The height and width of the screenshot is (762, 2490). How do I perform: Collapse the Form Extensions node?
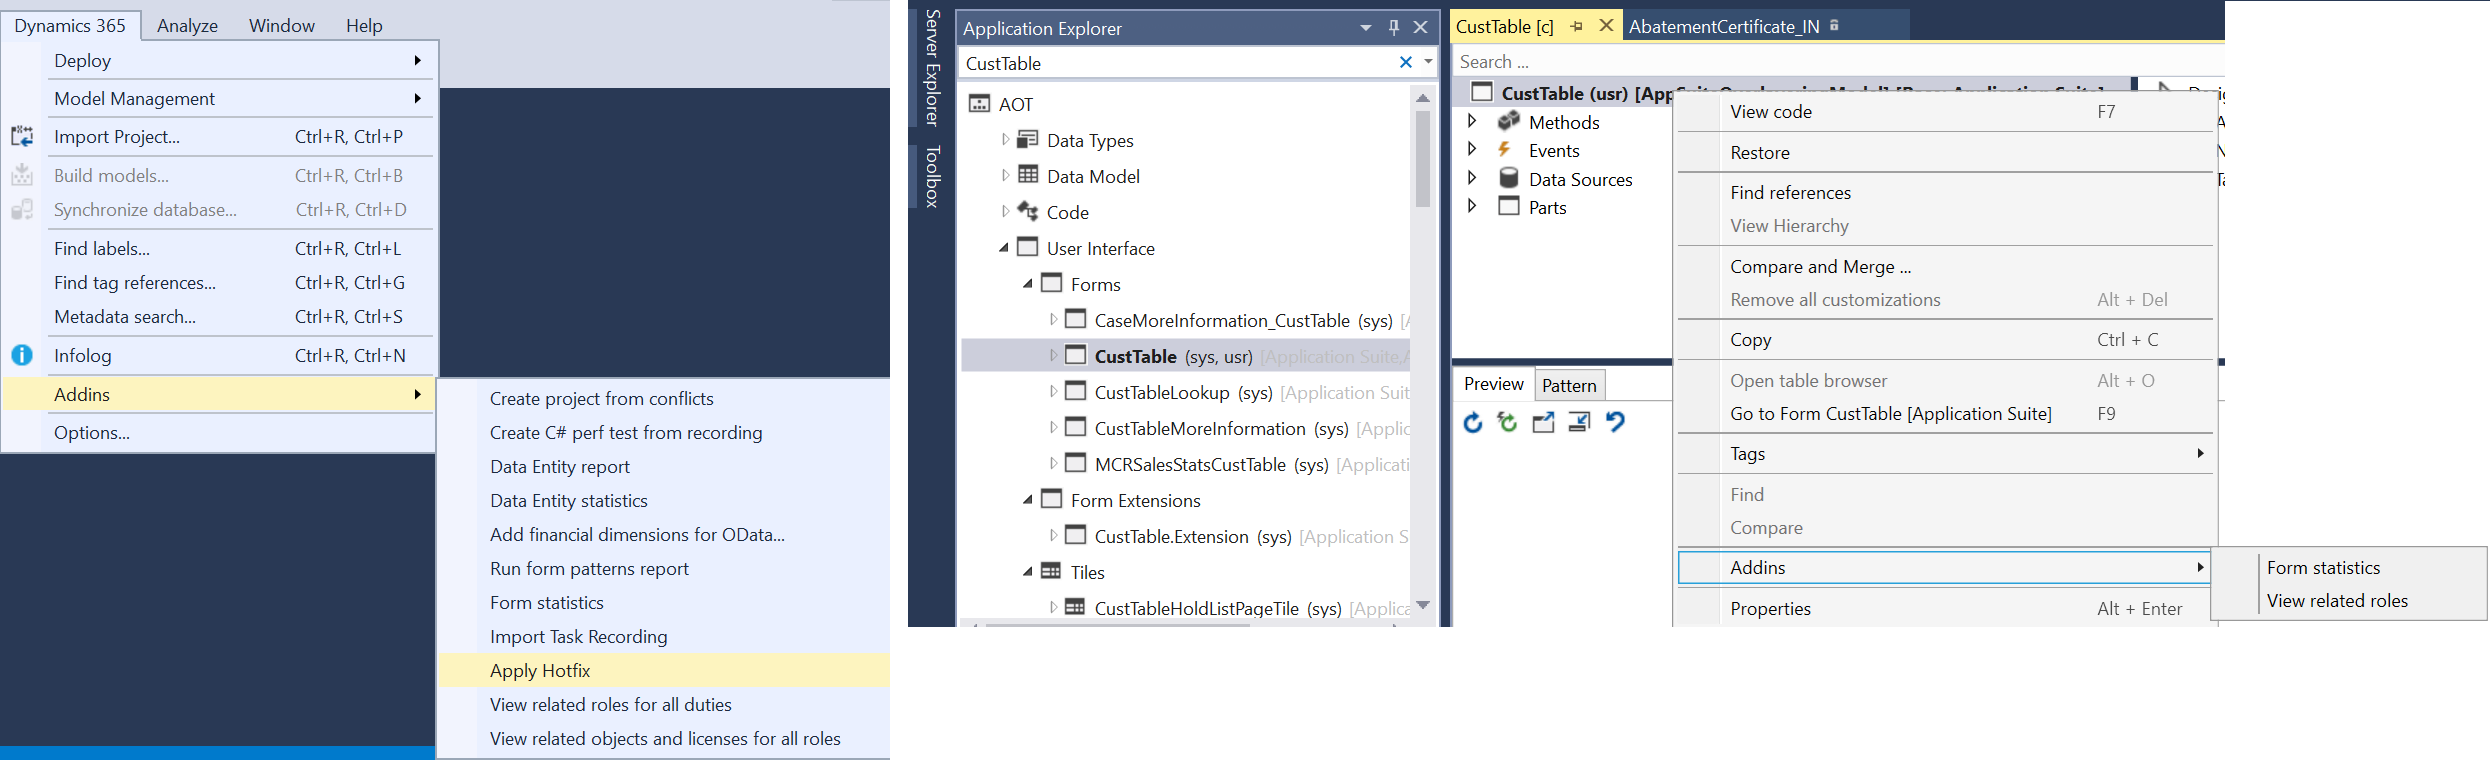point(1028,500)
